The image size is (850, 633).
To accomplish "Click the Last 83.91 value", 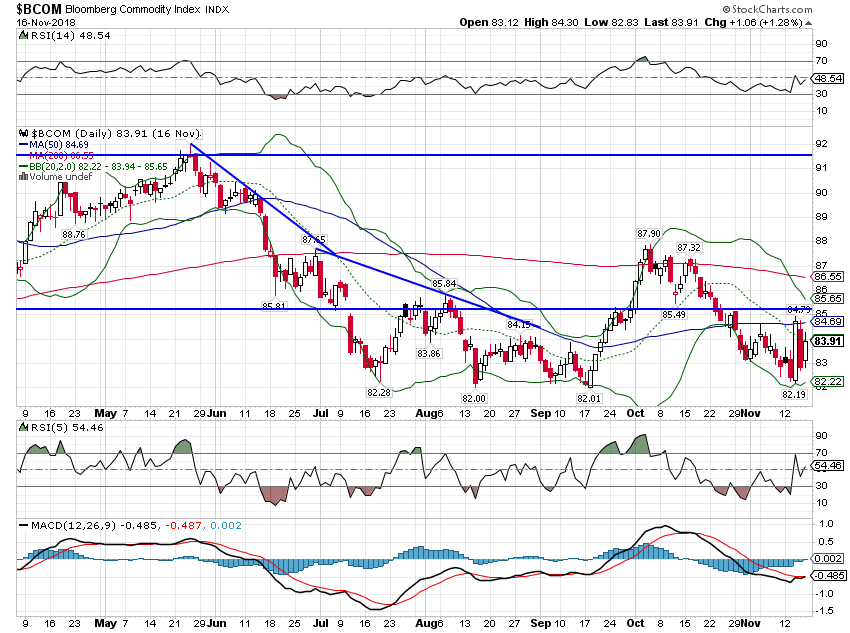I will pyautogui.click(x=671, y=23).
